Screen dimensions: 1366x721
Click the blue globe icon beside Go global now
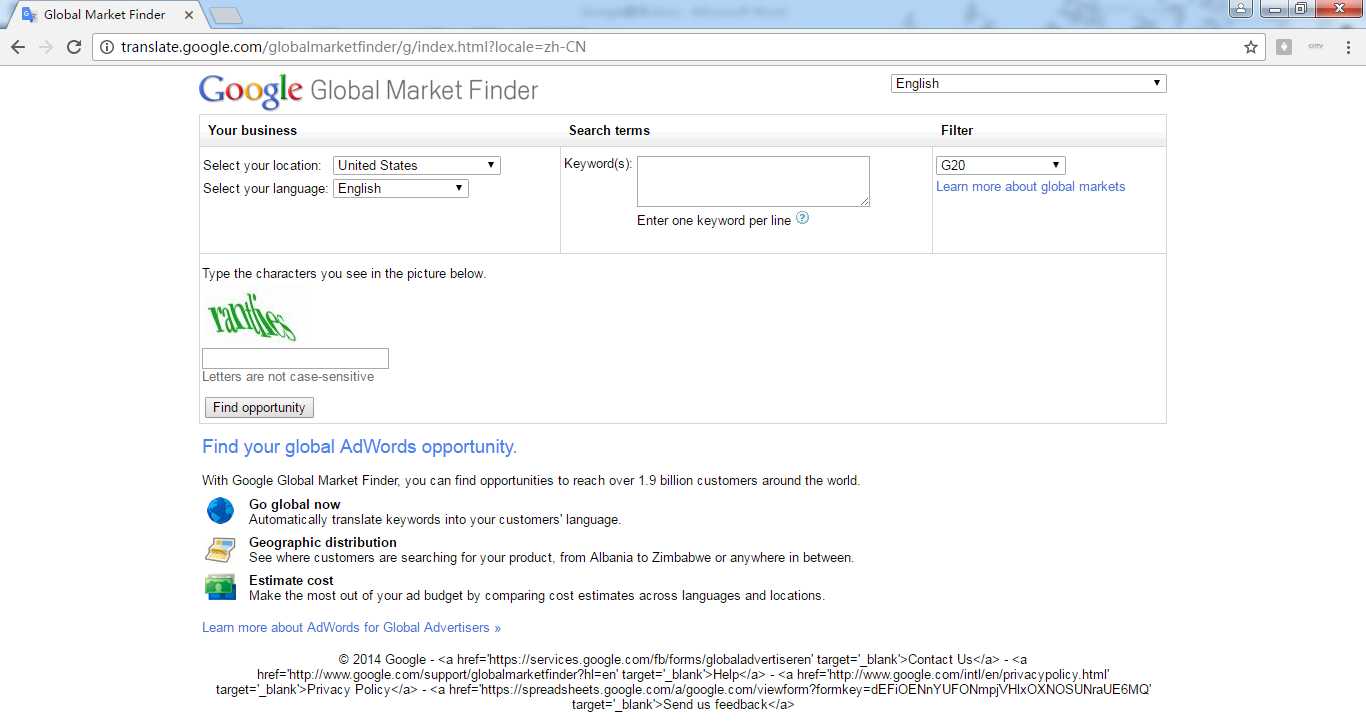click(220, 511)
